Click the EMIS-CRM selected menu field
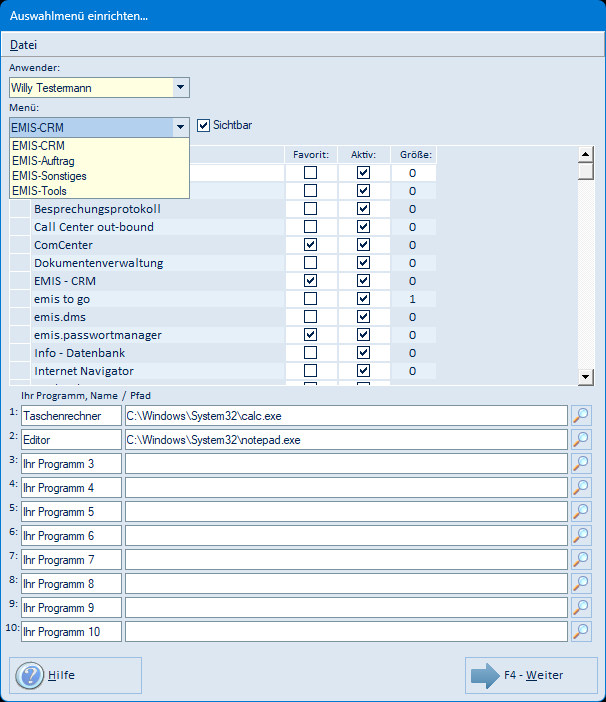Screen dimensions: 606x702 click(x=91, y=127)
